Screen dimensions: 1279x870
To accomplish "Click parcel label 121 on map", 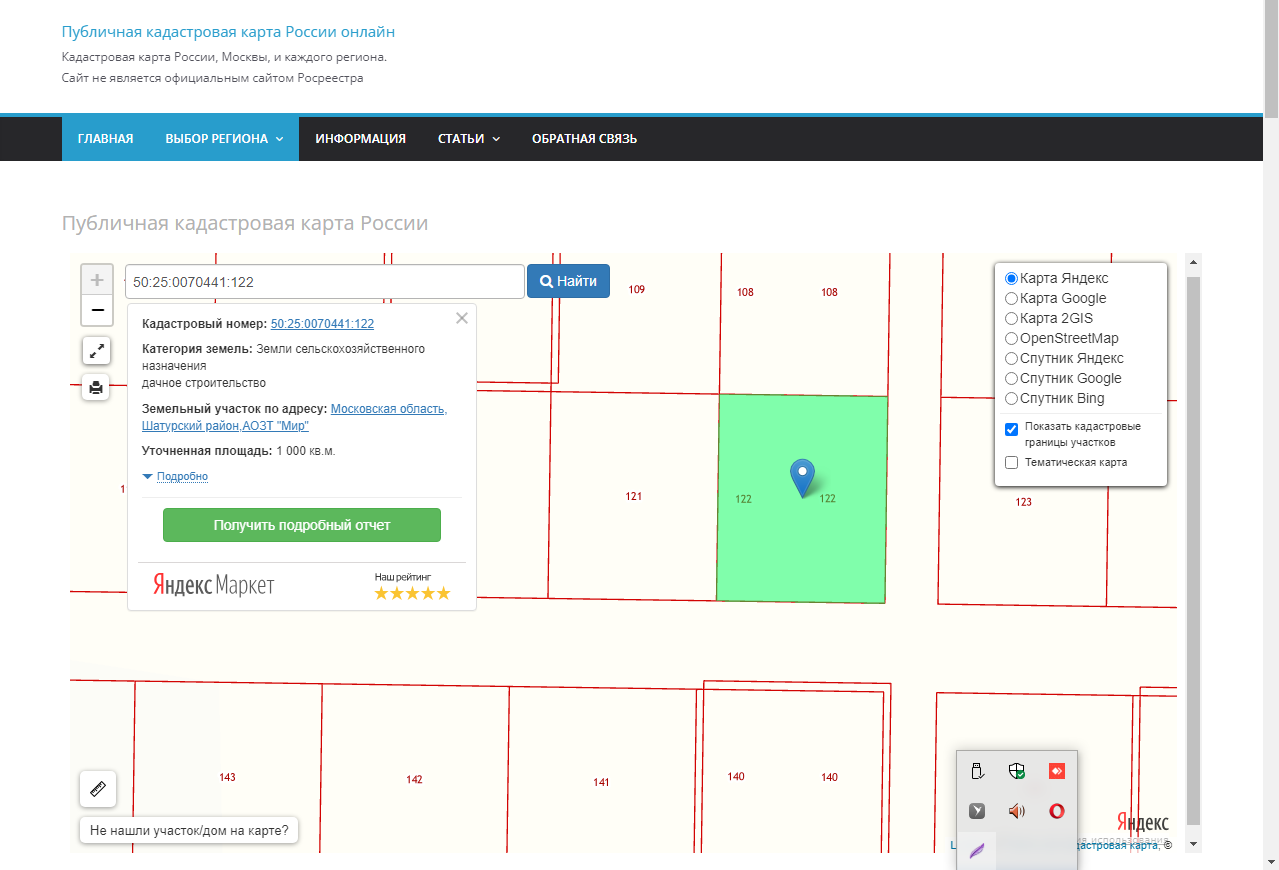I will [x=633, y=496].
